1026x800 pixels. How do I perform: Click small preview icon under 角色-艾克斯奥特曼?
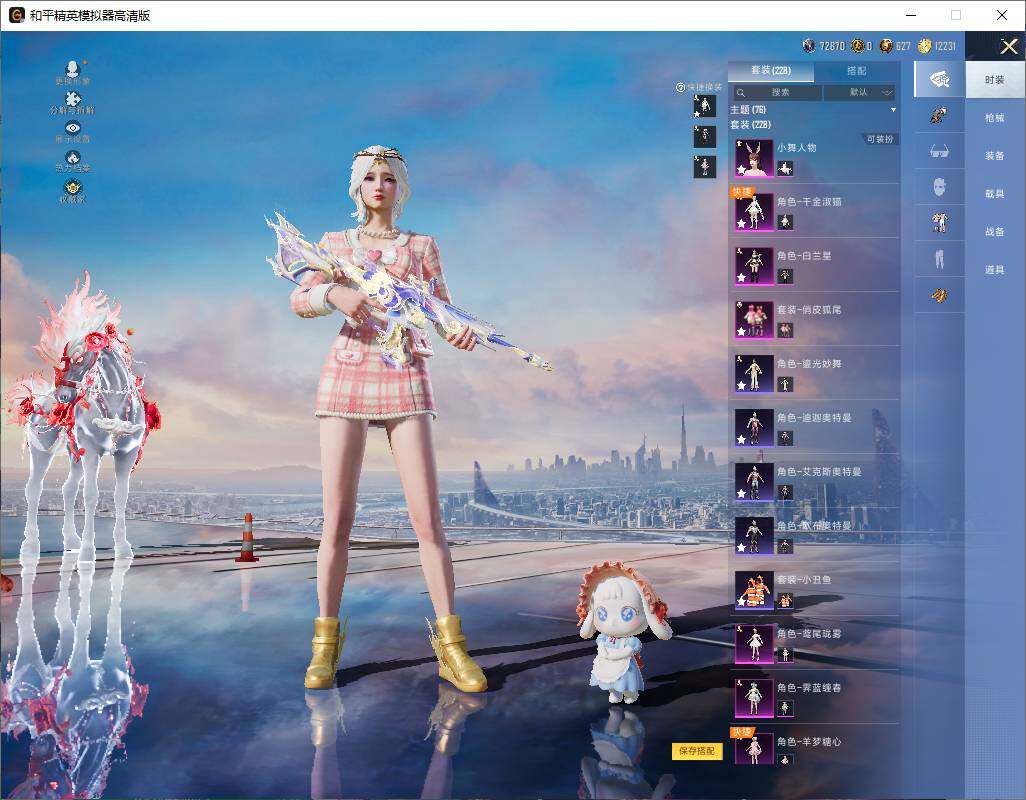[x=785, y=493]
